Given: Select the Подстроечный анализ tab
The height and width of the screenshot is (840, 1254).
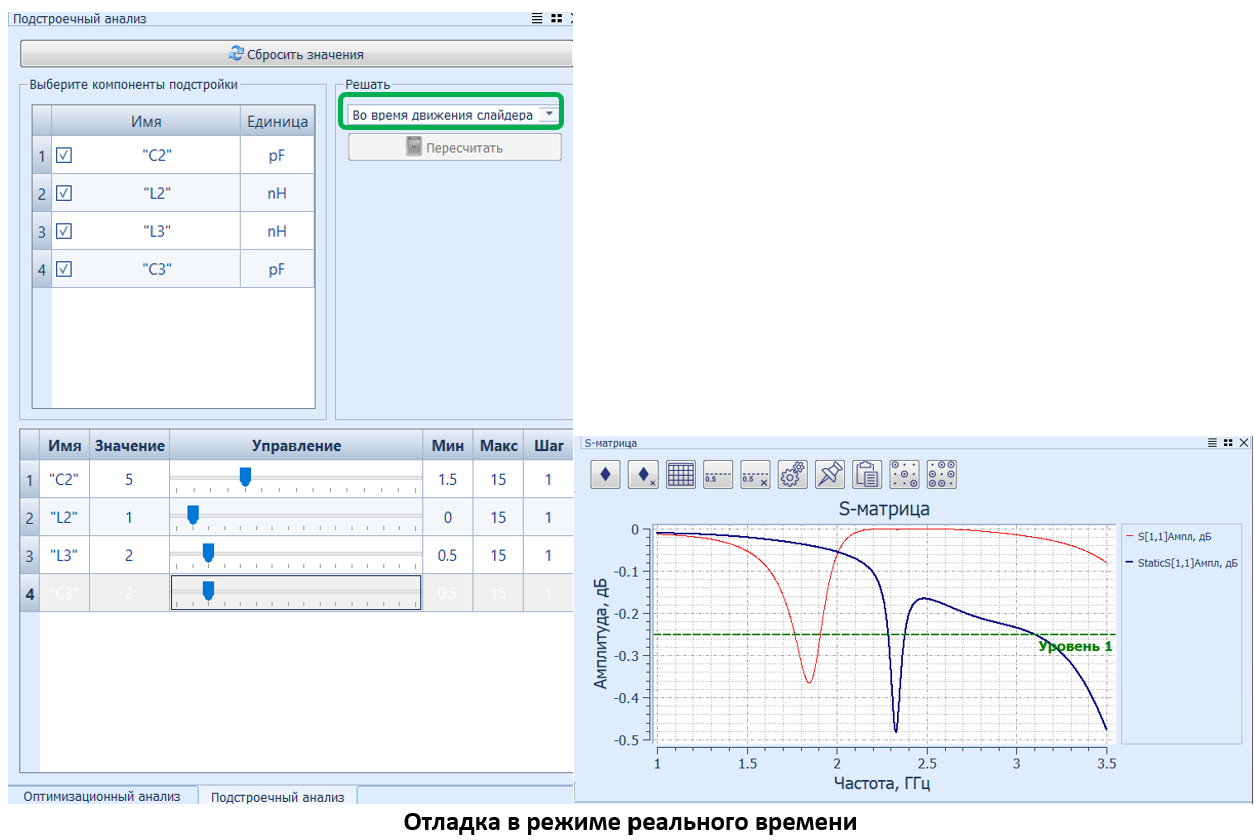Looking at the screenshot, I should point(278,797).
